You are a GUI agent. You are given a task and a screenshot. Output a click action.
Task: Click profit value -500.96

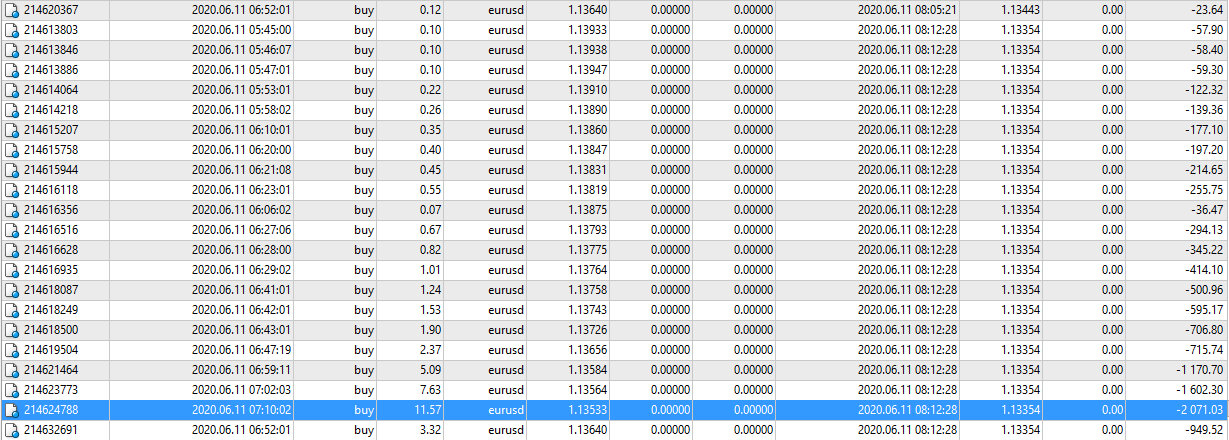1205,290
